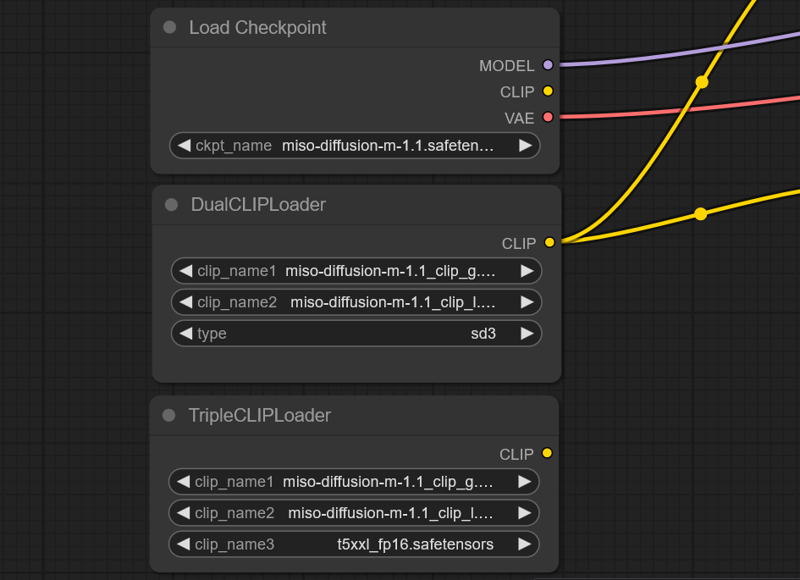Image resolution: width=800 pixels, height=580 pixels.
Task: Open TripleCLIPLoader clip_name2 dropdown
Action: (x=354, y=513)
